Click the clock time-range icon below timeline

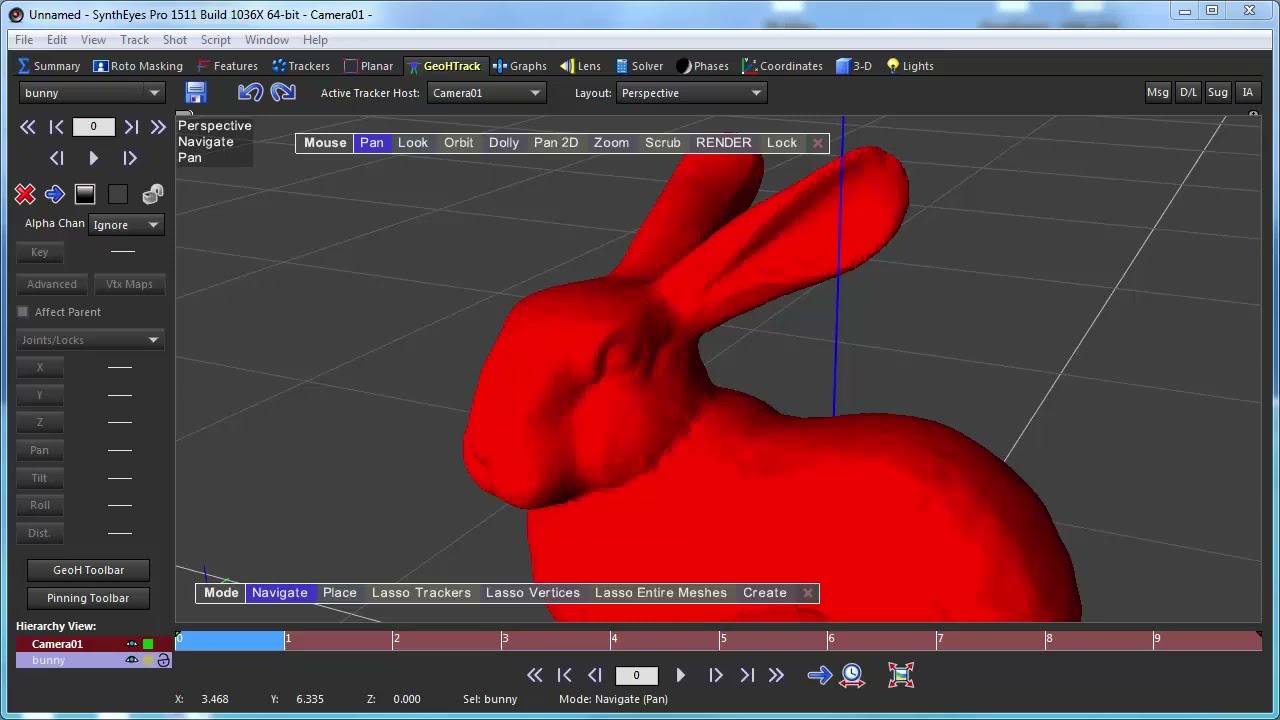coord(852,676)
